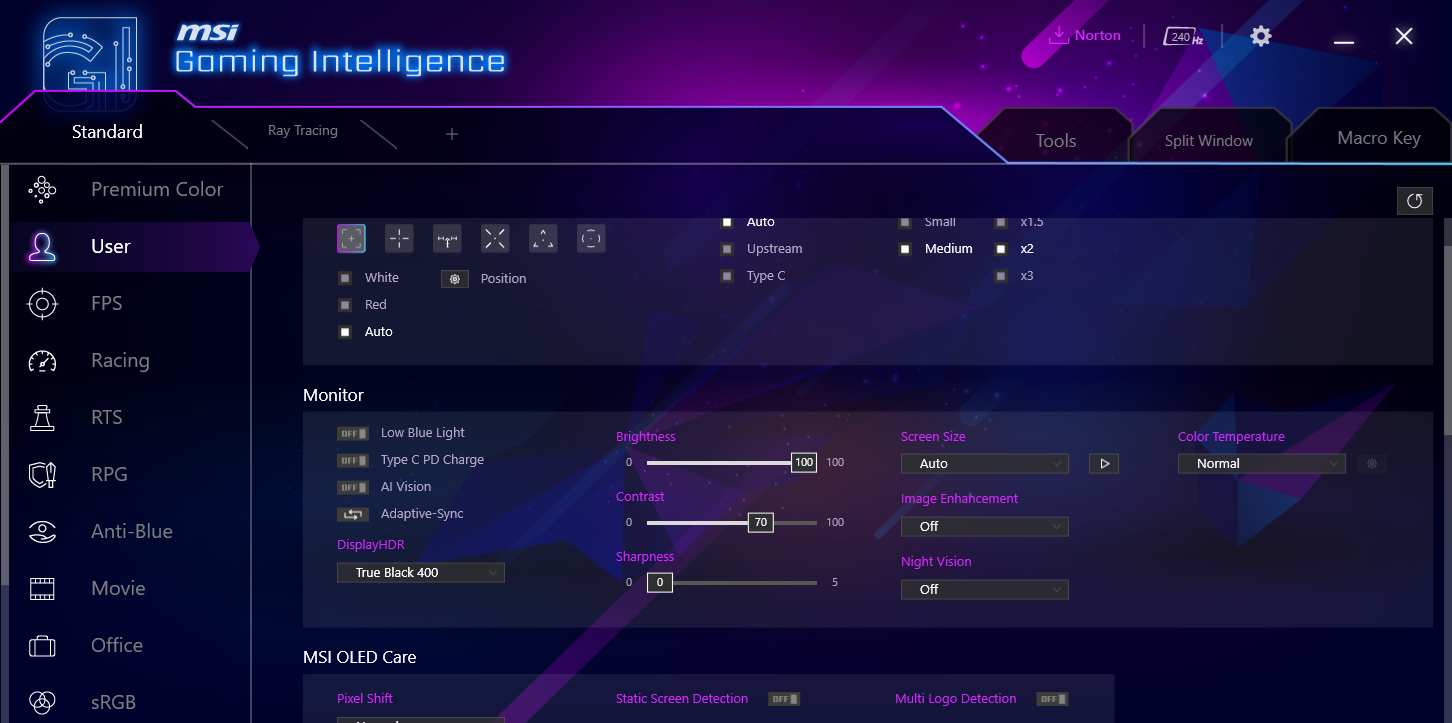This screenshot has width=1452, height=723.
Task: Click the sRGB overlapping circles icon
Action: click(x=42, y=701)
